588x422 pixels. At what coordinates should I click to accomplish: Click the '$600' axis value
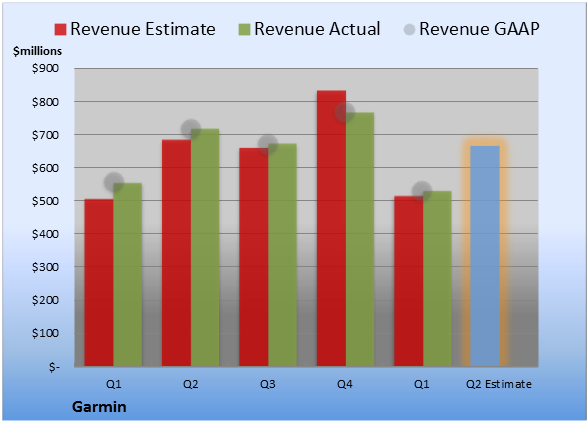[45, 168]
